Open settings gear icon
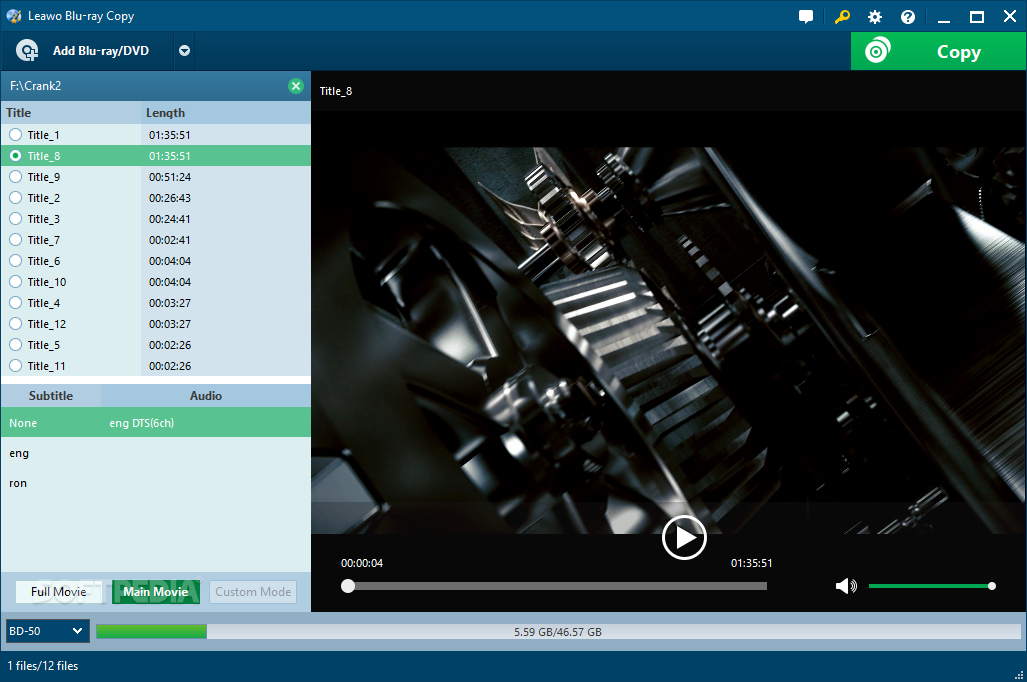 [x=874, y=17]
